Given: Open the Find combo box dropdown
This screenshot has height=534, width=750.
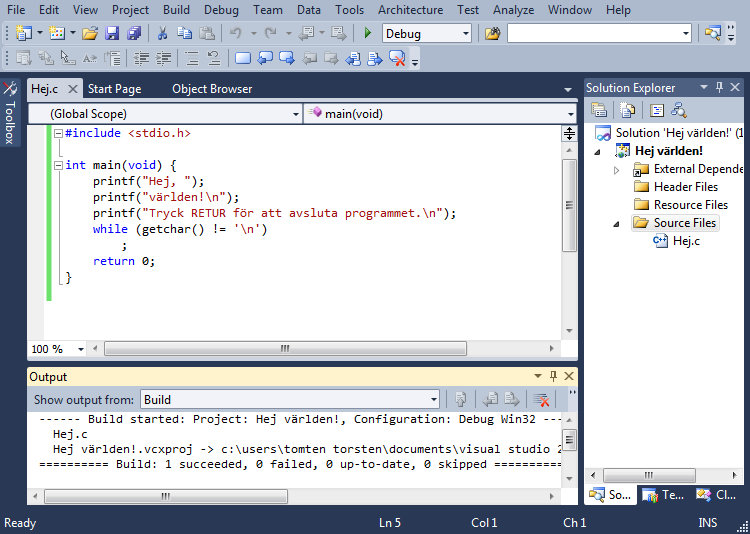Looking at the screenshot, I should [686, 33].
